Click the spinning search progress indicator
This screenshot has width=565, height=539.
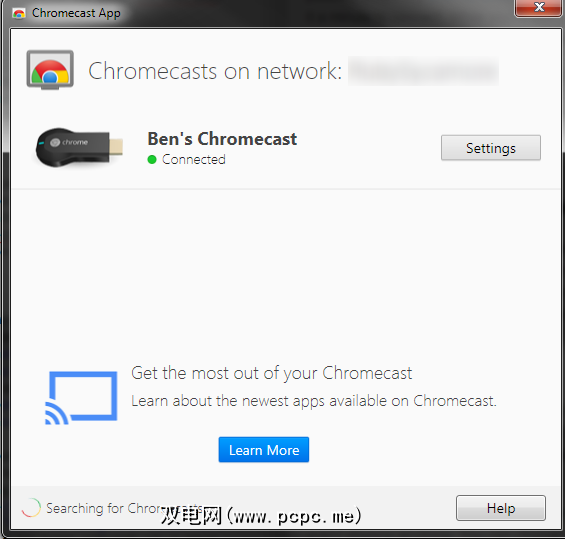point(31,508)
